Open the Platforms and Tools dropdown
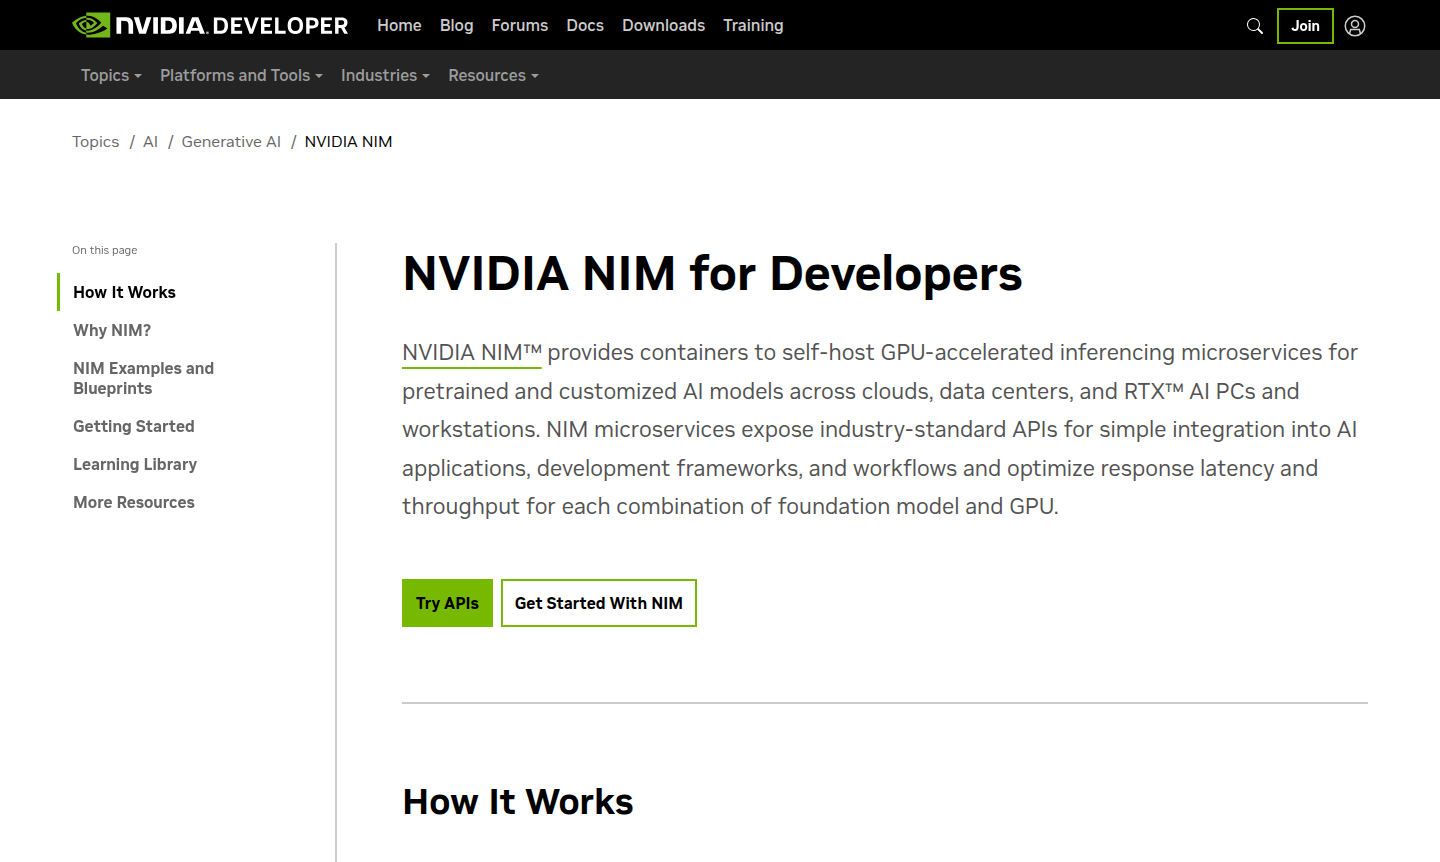This screenshot has height=862, width=1440. click(241, 75)
